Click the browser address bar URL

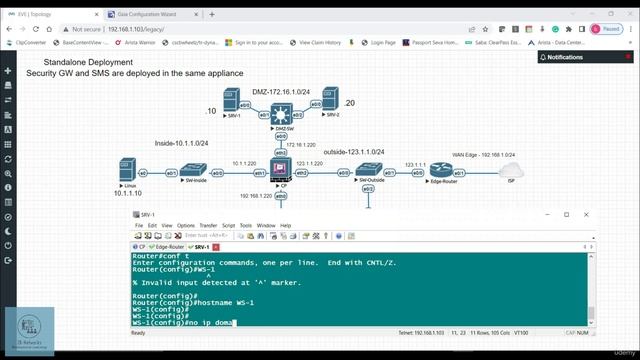[x=136, y=29]
